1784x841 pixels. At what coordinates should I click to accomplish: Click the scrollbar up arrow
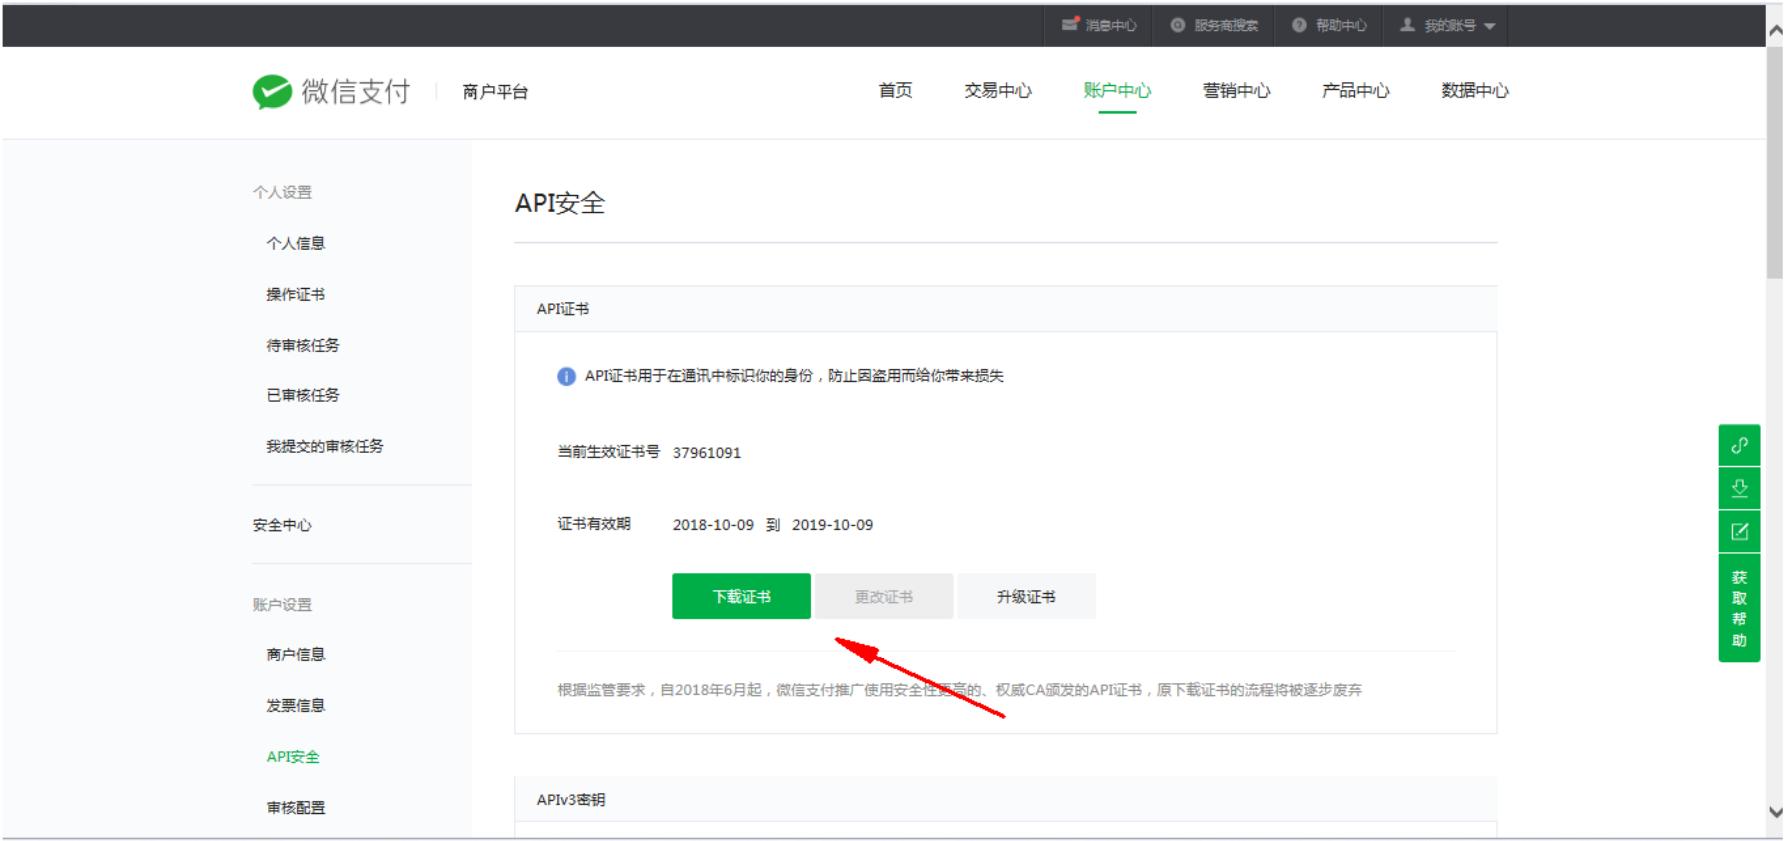point(1775,31)
